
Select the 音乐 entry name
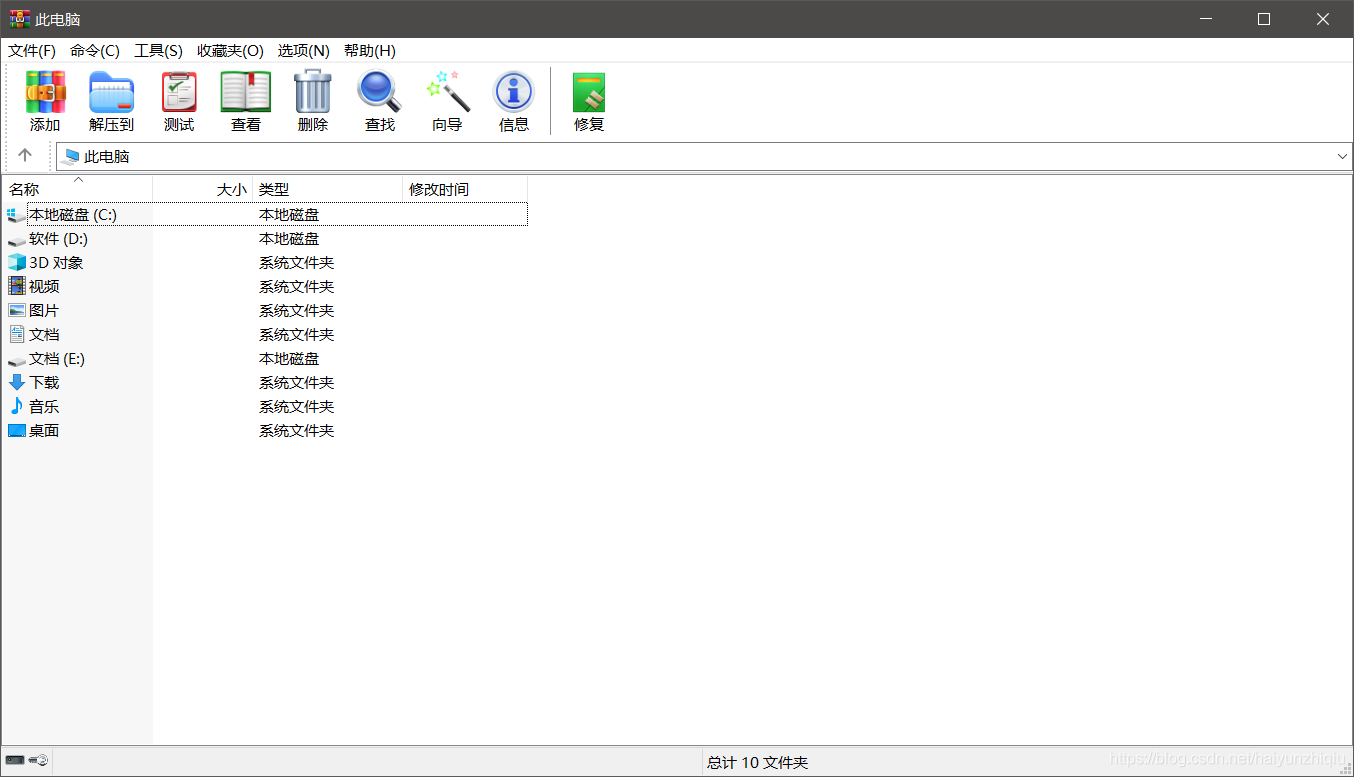pyautogui.click(x=44, y=407)
